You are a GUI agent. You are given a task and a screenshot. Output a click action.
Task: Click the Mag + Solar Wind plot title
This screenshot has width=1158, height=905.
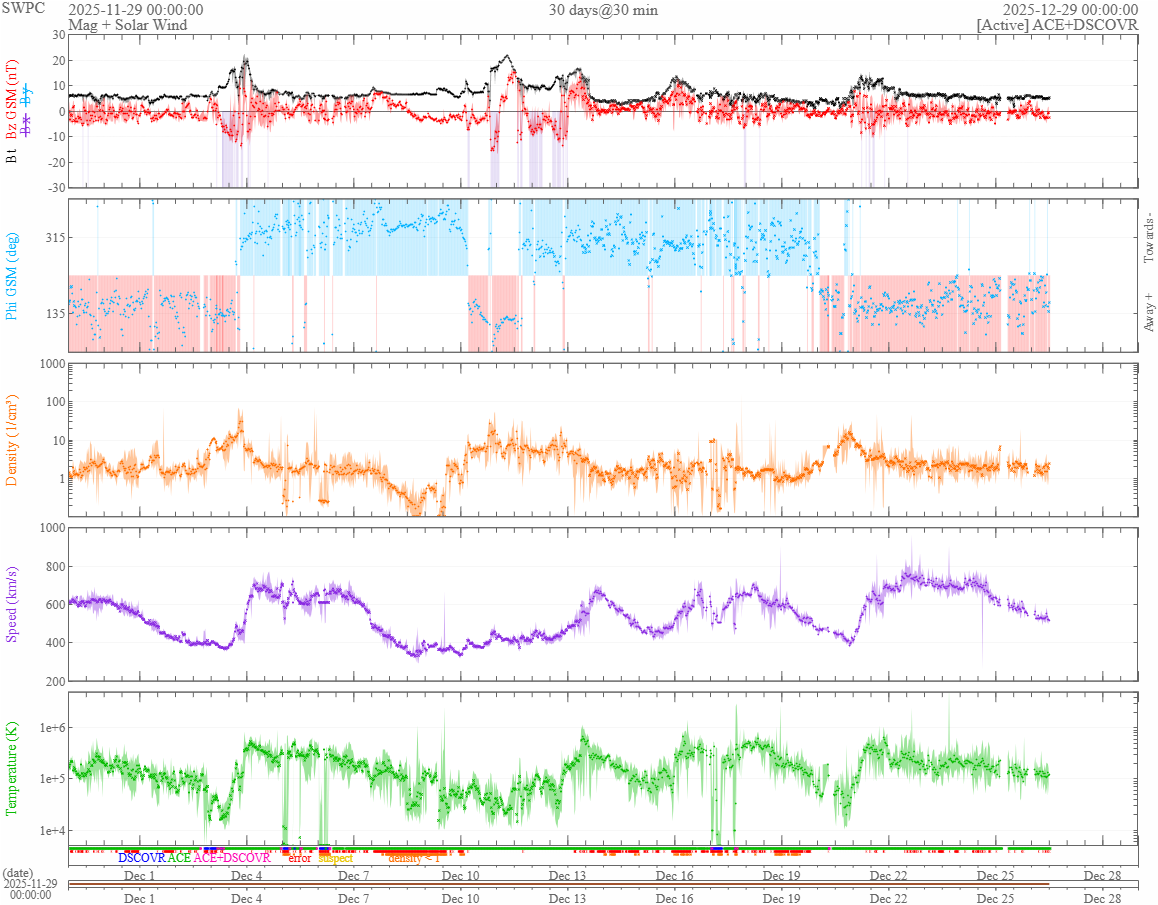pos(128,24)
